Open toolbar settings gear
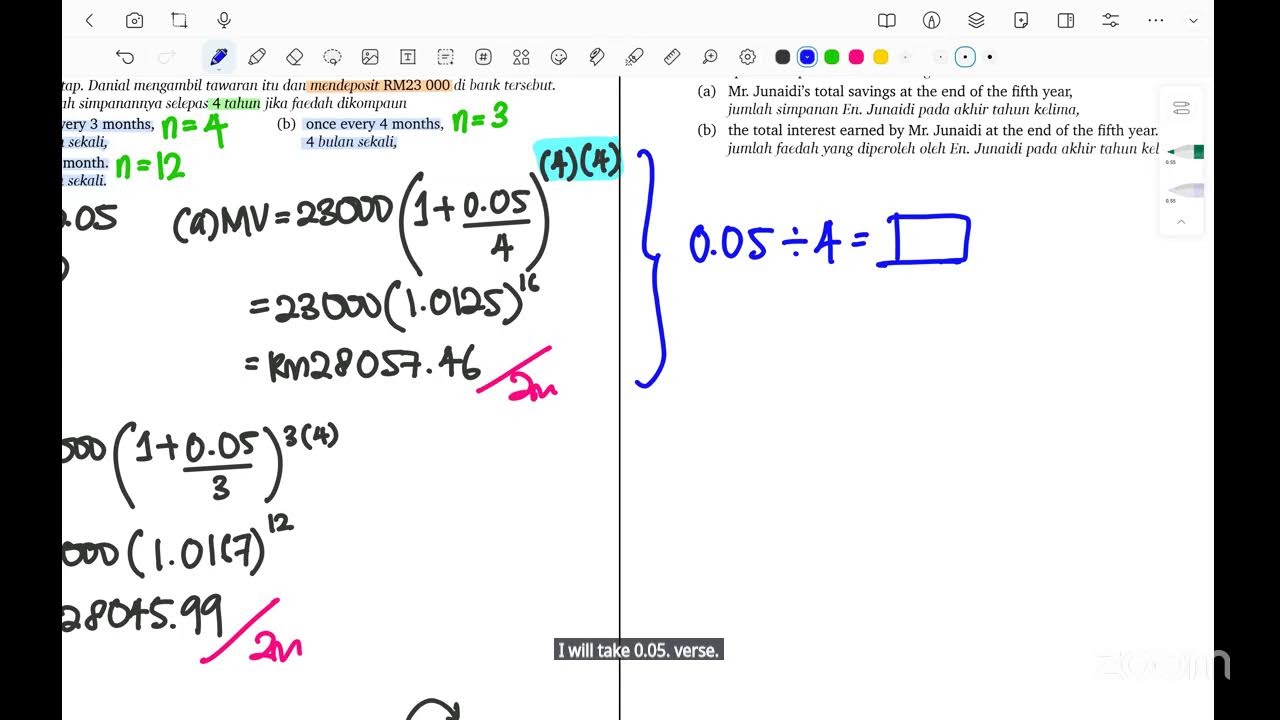Screen dimensions: 1280x720 click(x=747, y=57)
